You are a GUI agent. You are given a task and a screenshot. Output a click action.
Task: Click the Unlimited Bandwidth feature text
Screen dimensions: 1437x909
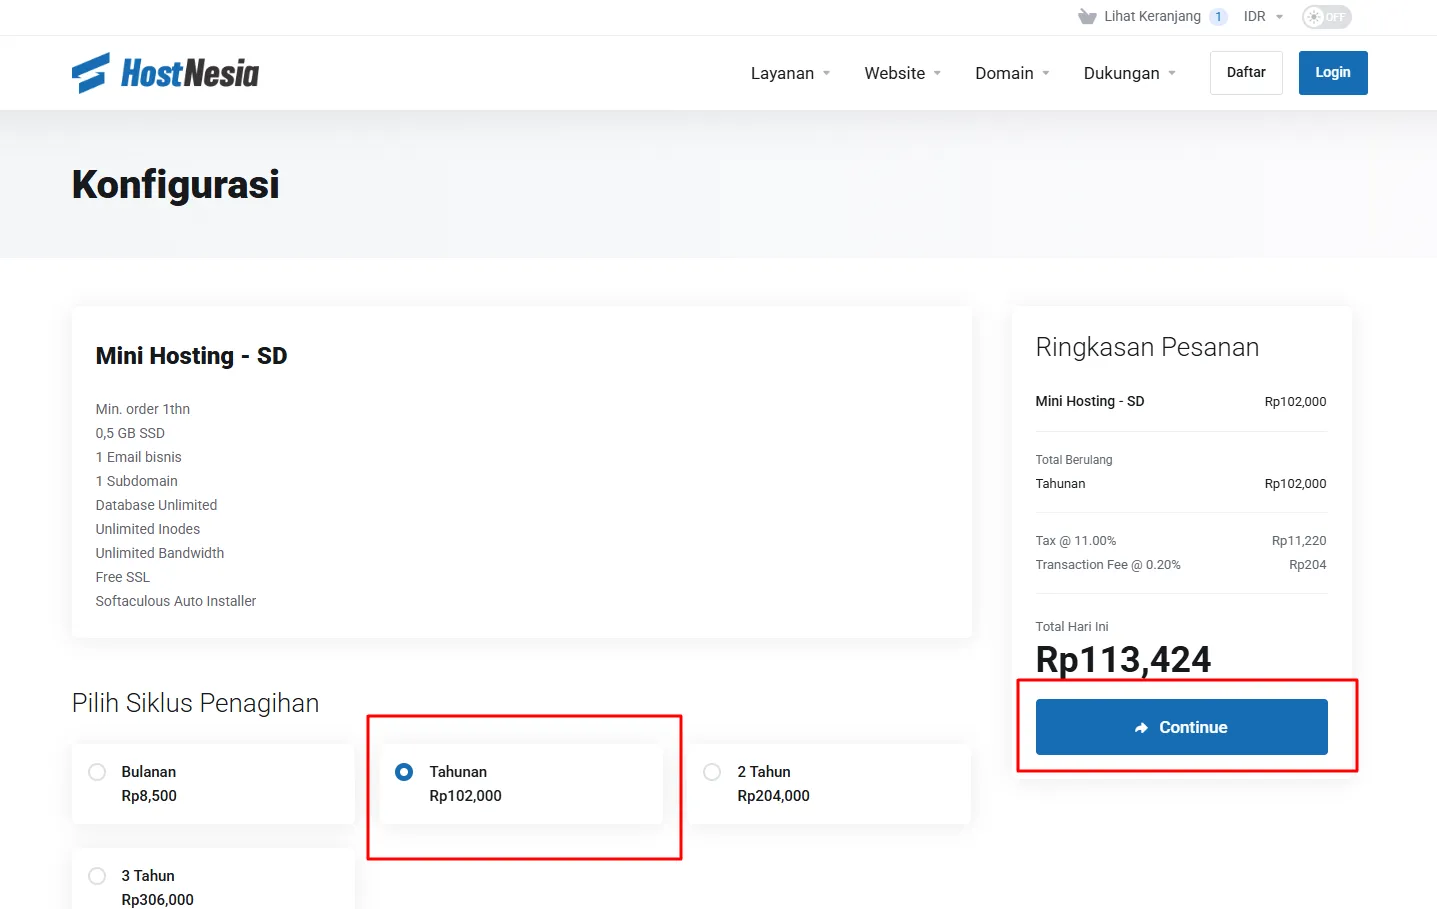[160, 553]
